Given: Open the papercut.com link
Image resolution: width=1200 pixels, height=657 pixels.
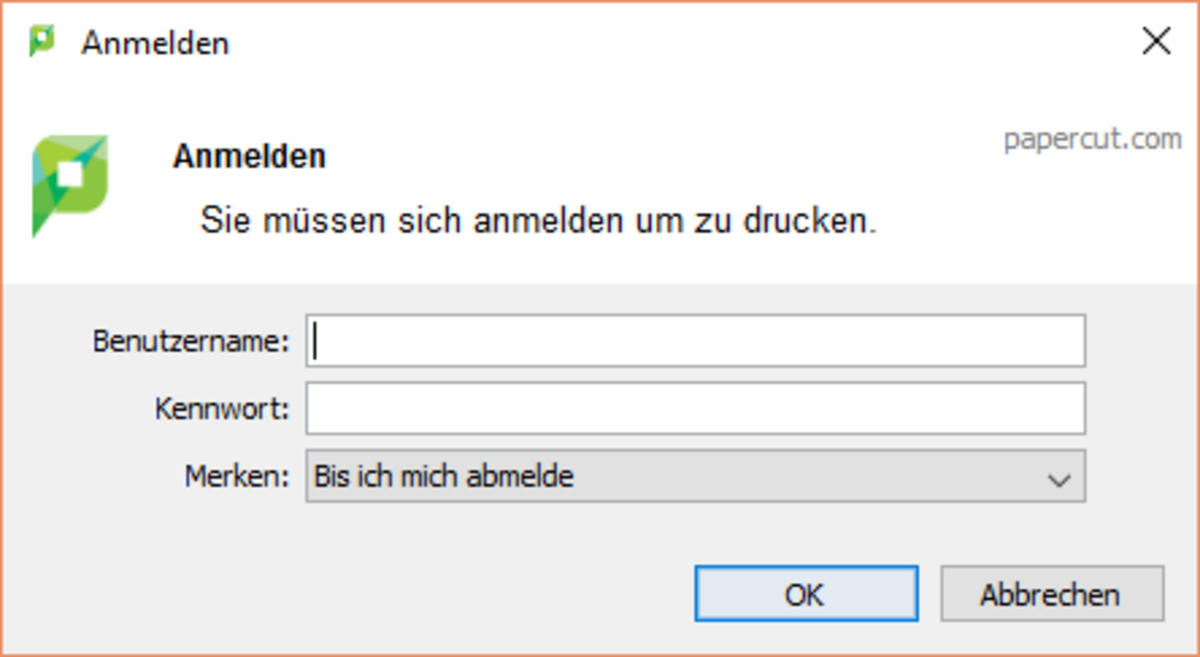Looking at the screenshot, I should [1092, 139].
